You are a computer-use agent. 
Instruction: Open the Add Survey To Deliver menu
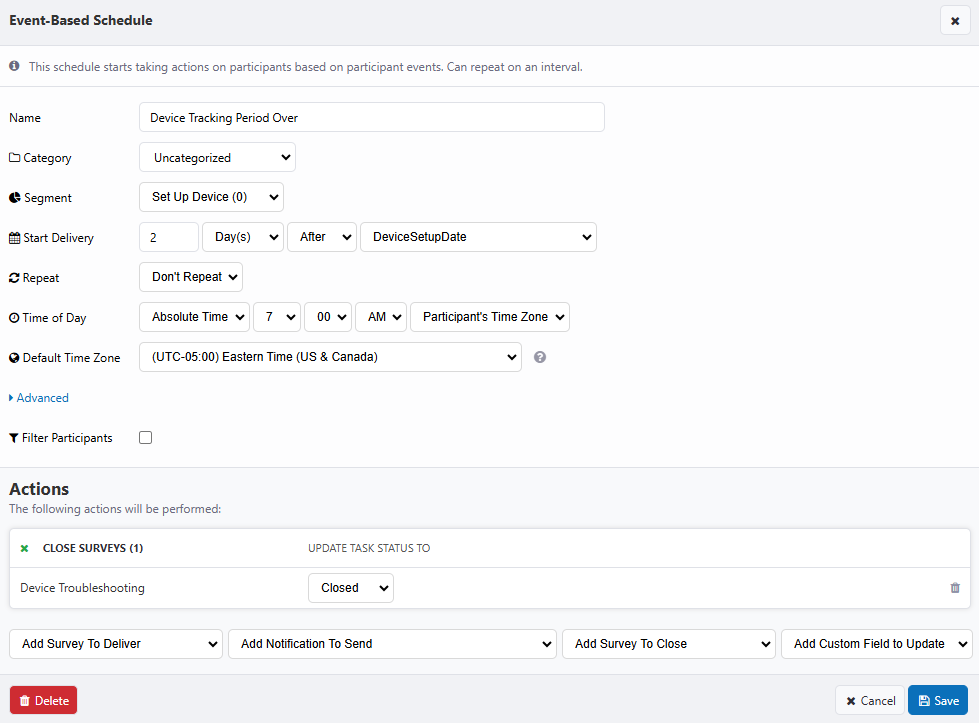(116, 644)
